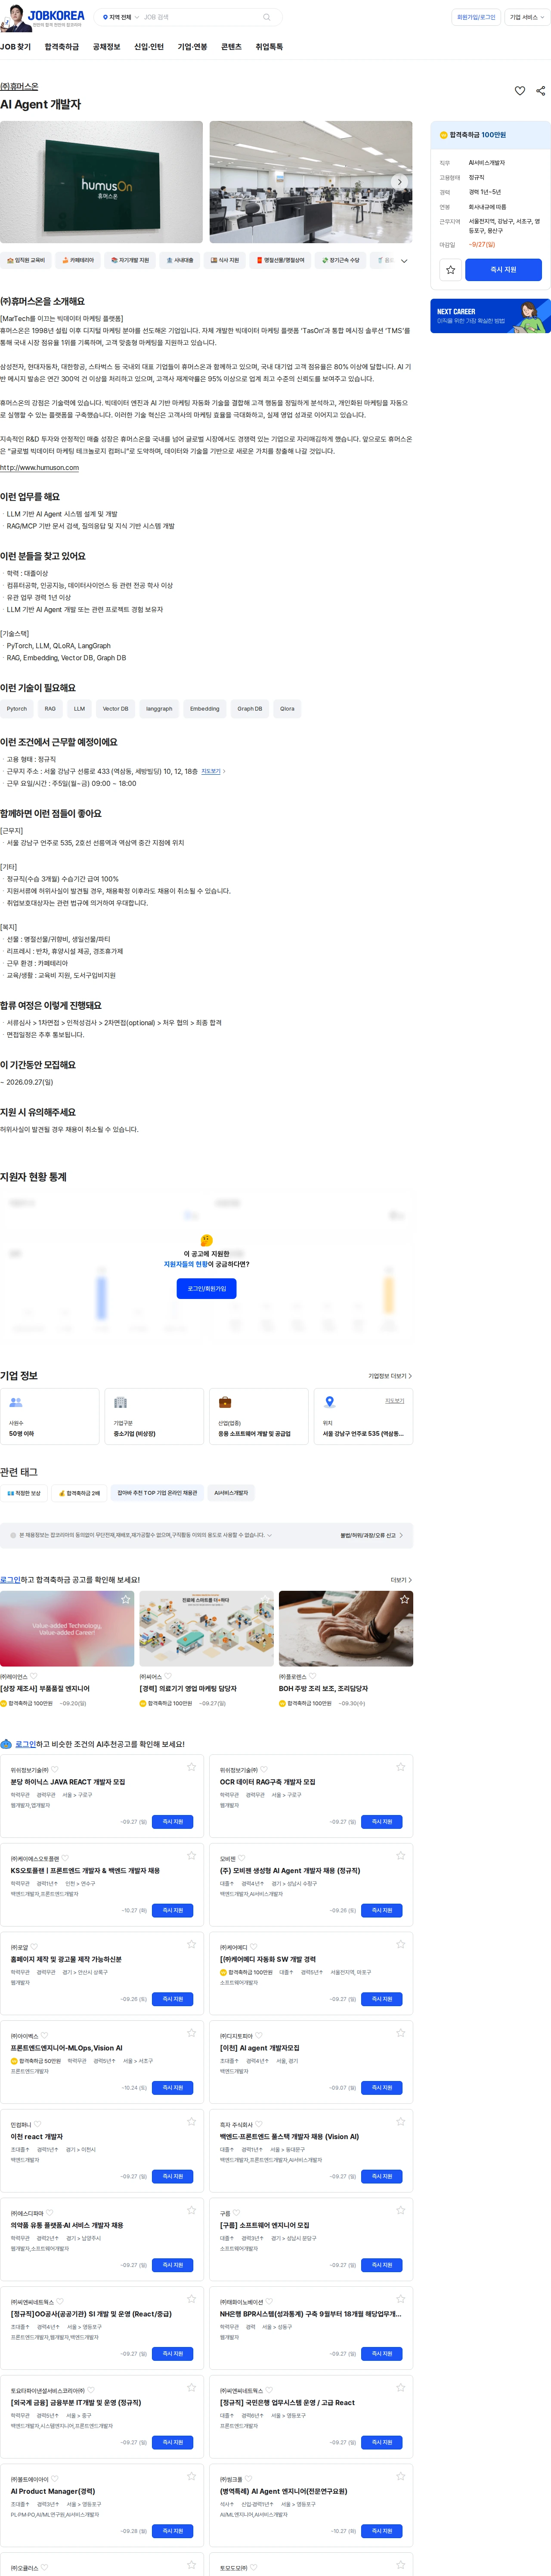Viewport: 551px width, 2576px height.
Task: Open the JOB 찾기 menu
Action: (15, 47)
